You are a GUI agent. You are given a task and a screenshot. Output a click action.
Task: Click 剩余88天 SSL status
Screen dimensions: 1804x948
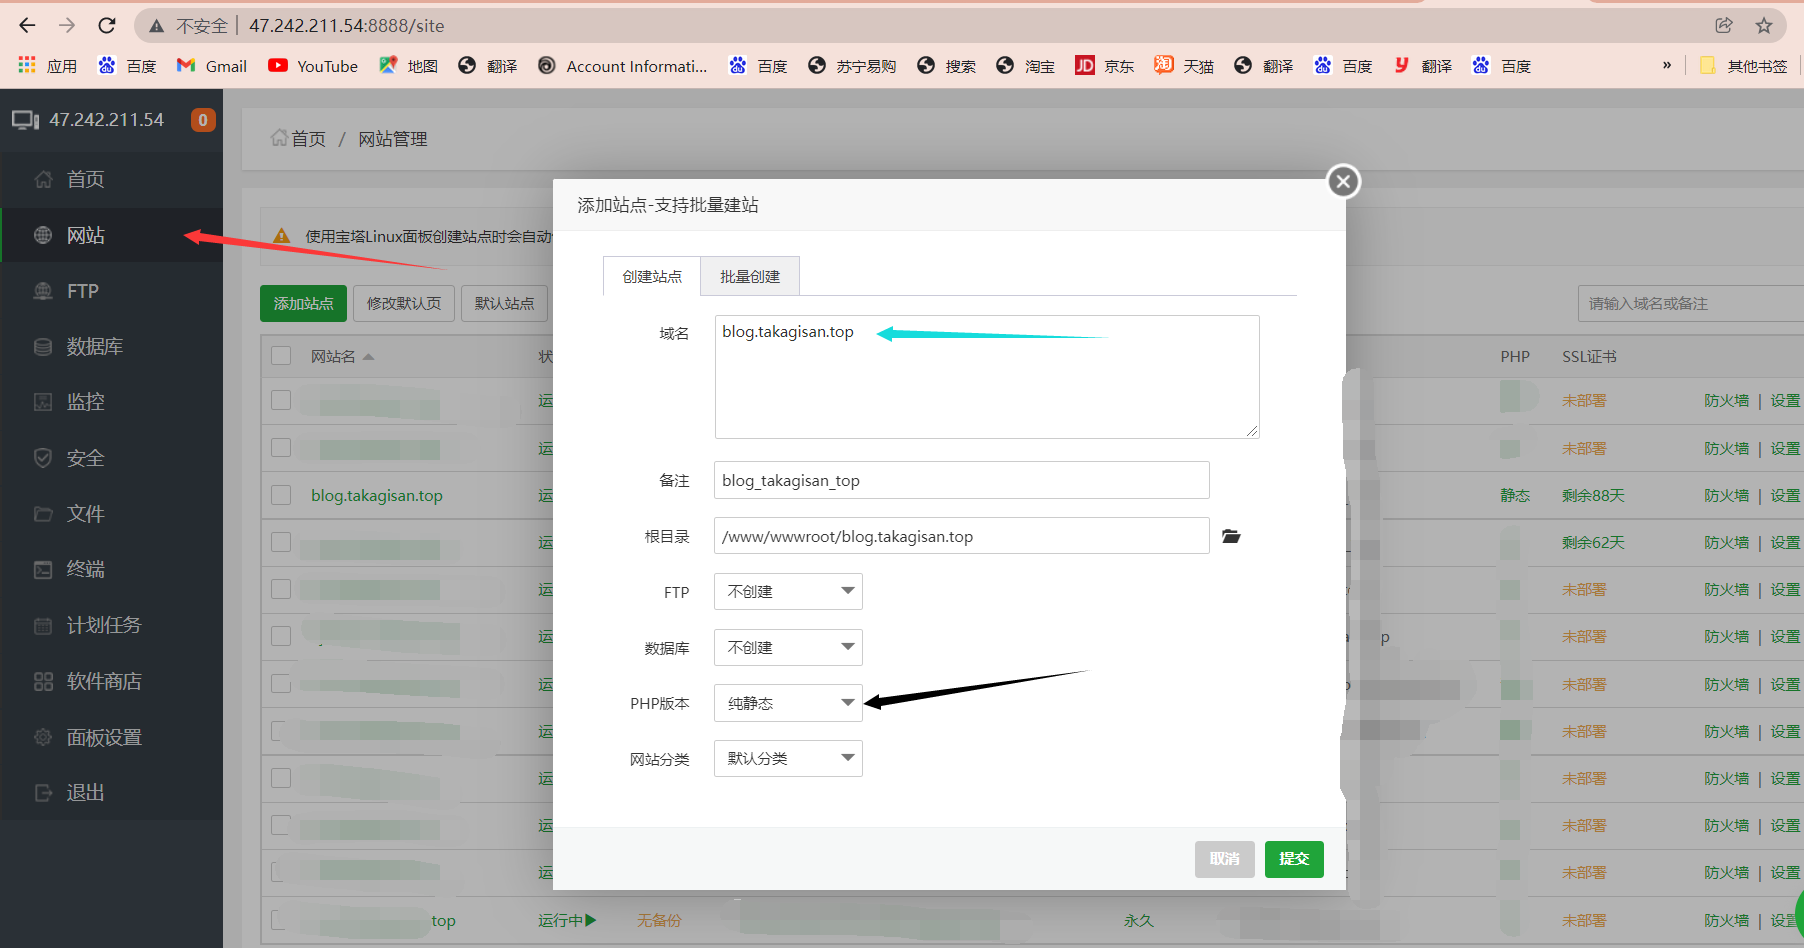tap(1593, 495)
